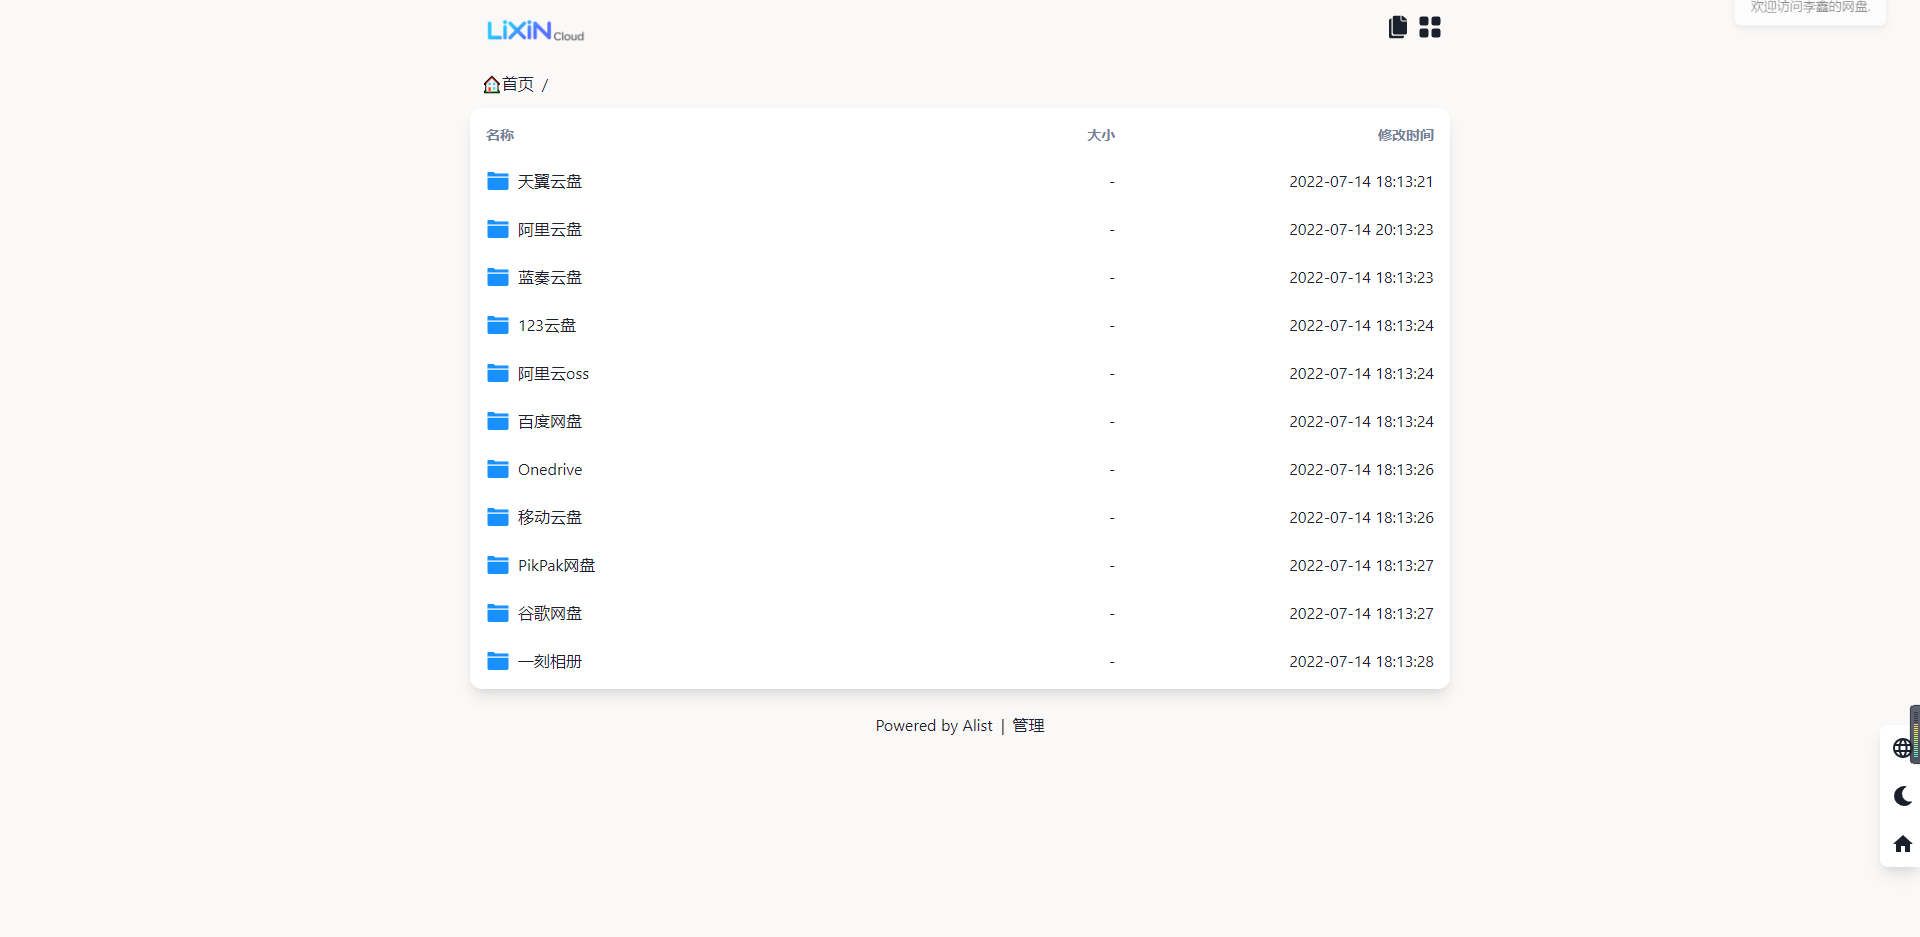
Task: Toggle dark mode with moon icon
Action: tap(1902, 796)
